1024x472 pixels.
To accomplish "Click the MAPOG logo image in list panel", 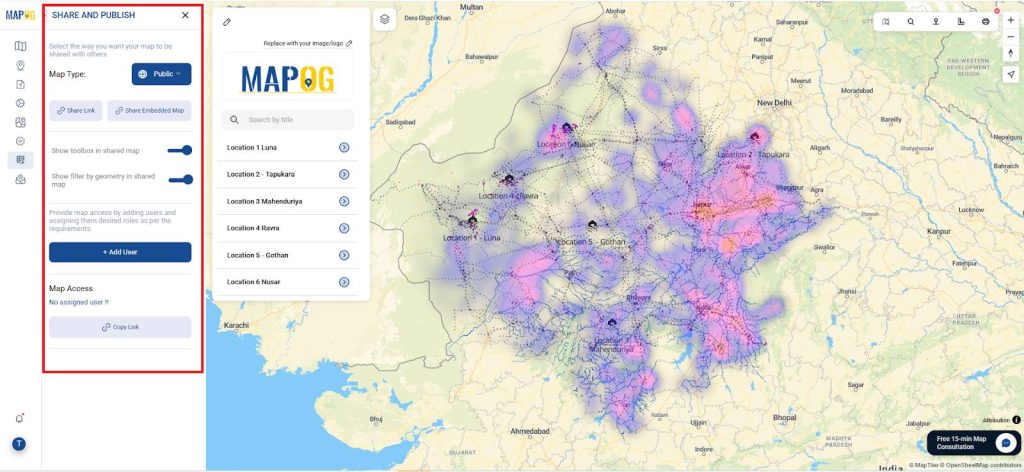I will tap(288, 78).
